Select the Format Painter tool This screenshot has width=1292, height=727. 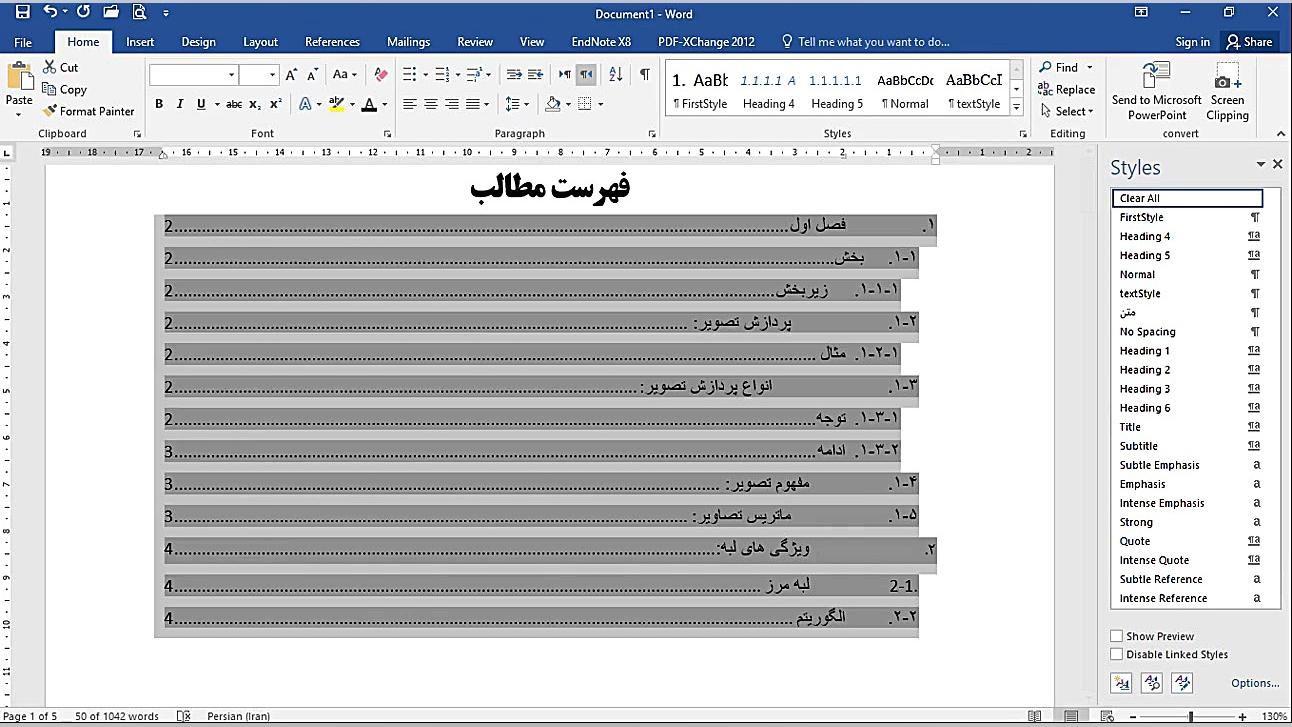pyautogui.click(x=88, y=111)
